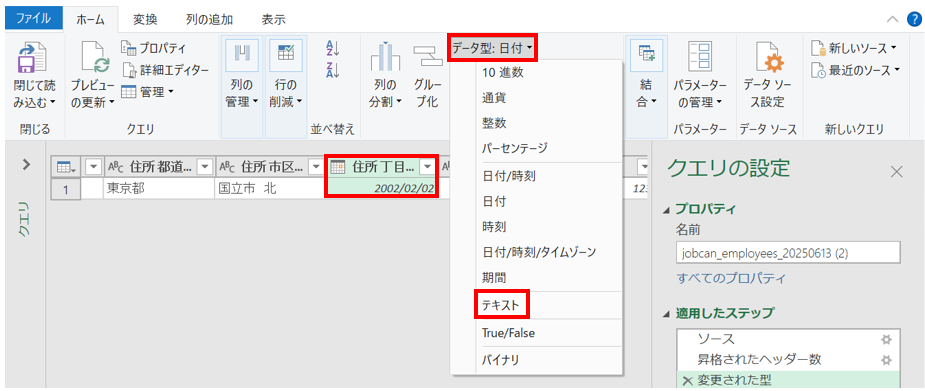Select the 東京都 cell
Viewport: 925px width, 391px height.
159,188
